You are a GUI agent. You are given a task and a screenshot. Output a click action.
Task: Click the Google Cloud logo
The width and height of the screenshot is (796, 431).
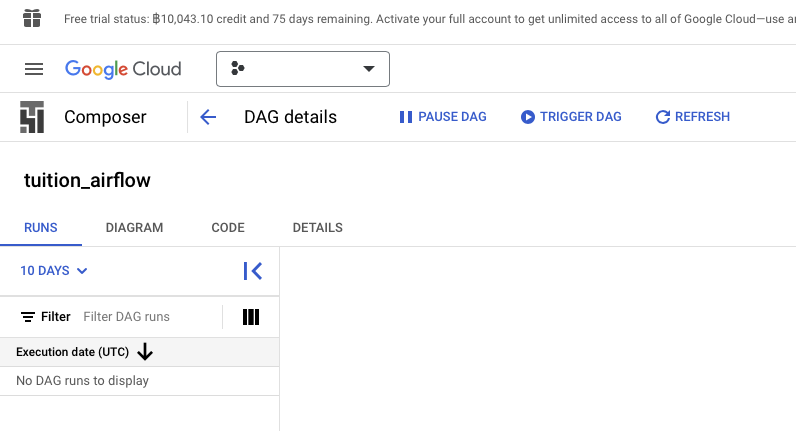pyautogui.click(x=123, y=69)
